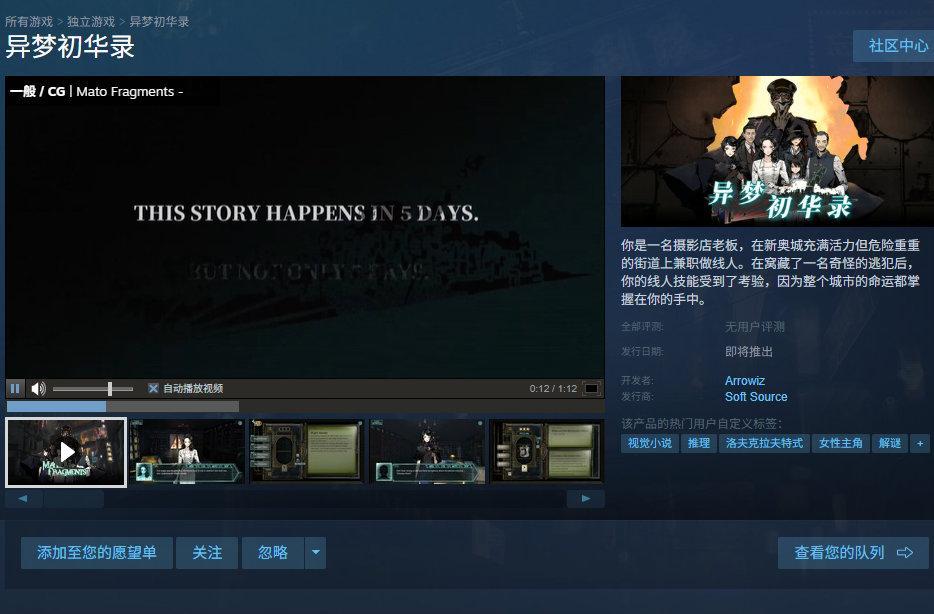
Task: Open the 所有游戏 breadcrumb link
Action: [x=29, y=21]
